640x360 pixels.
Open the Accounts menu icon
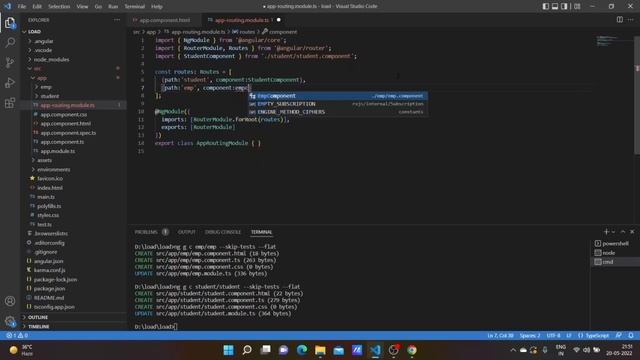tap(10, 301)
